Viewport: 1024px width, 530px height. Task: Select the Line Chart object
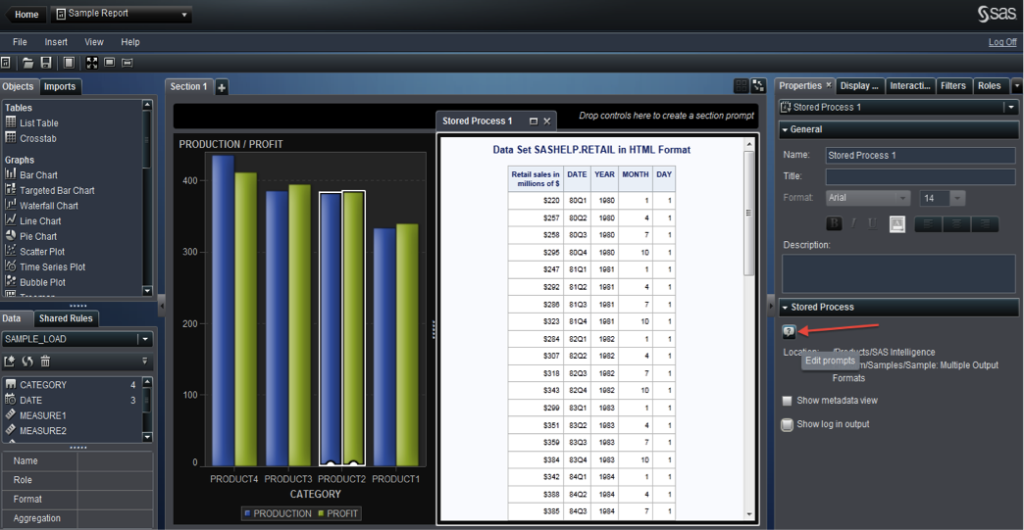coord(33,221)
